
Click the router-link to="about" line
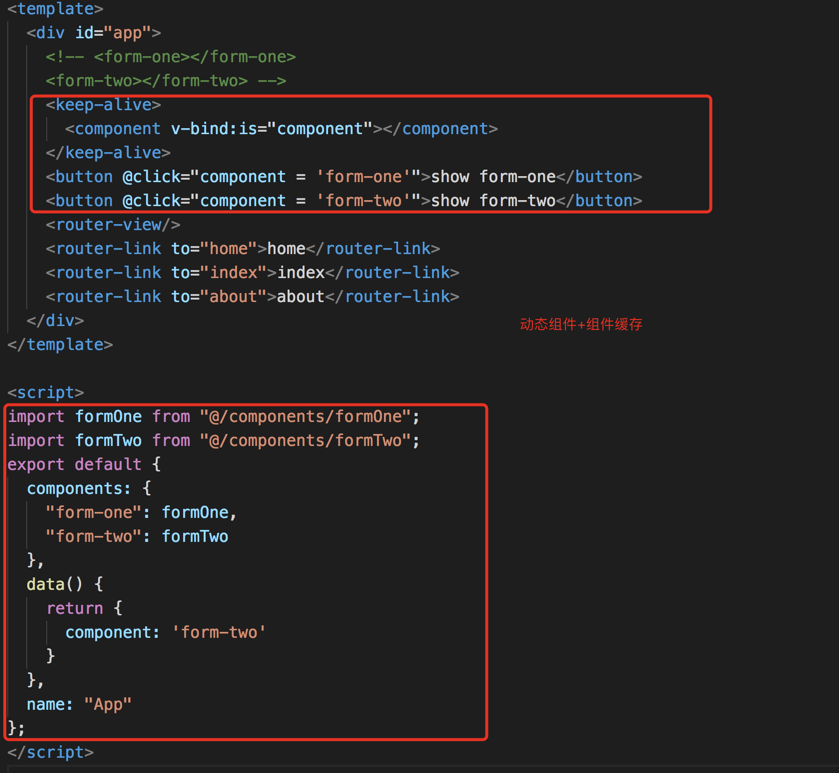pyautogui.click(x=253, y=297)
